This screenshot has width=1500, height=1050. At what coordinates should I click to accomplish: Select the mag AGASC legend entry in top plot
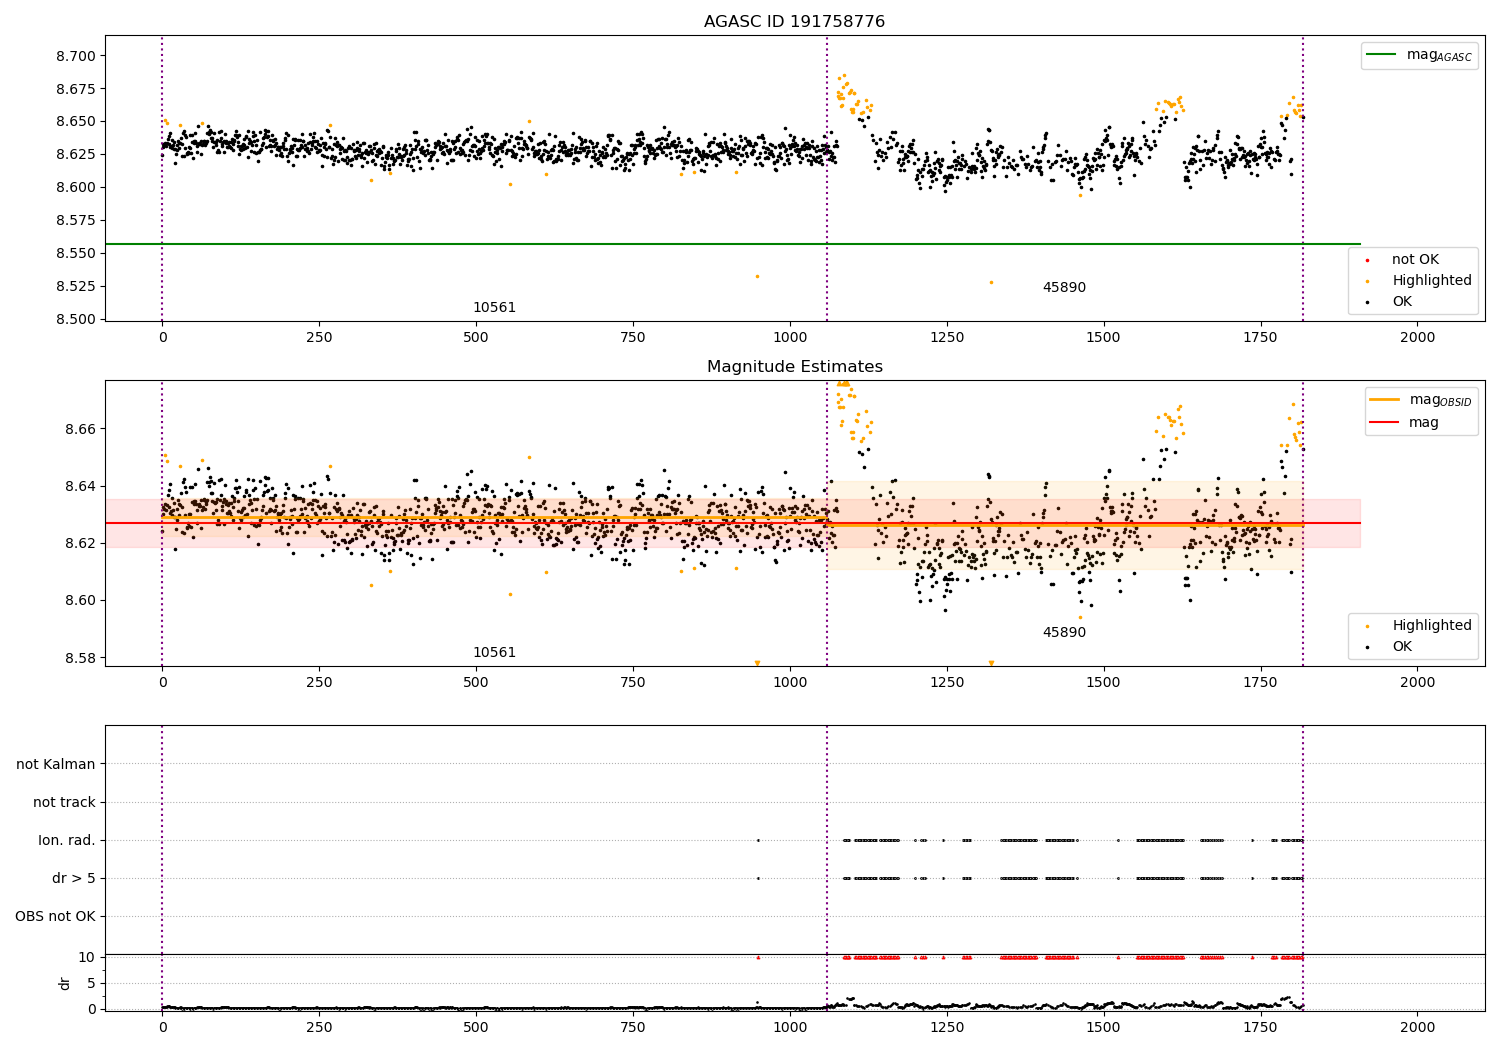[x=1419, y=55]
